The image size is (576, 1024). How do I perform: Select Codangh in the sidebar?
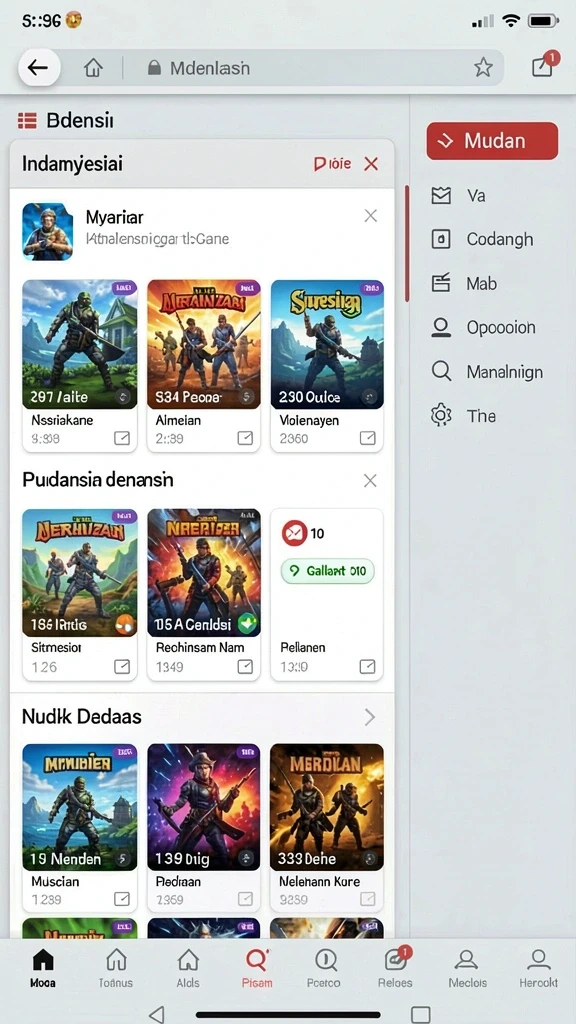[x=483, y=239]
